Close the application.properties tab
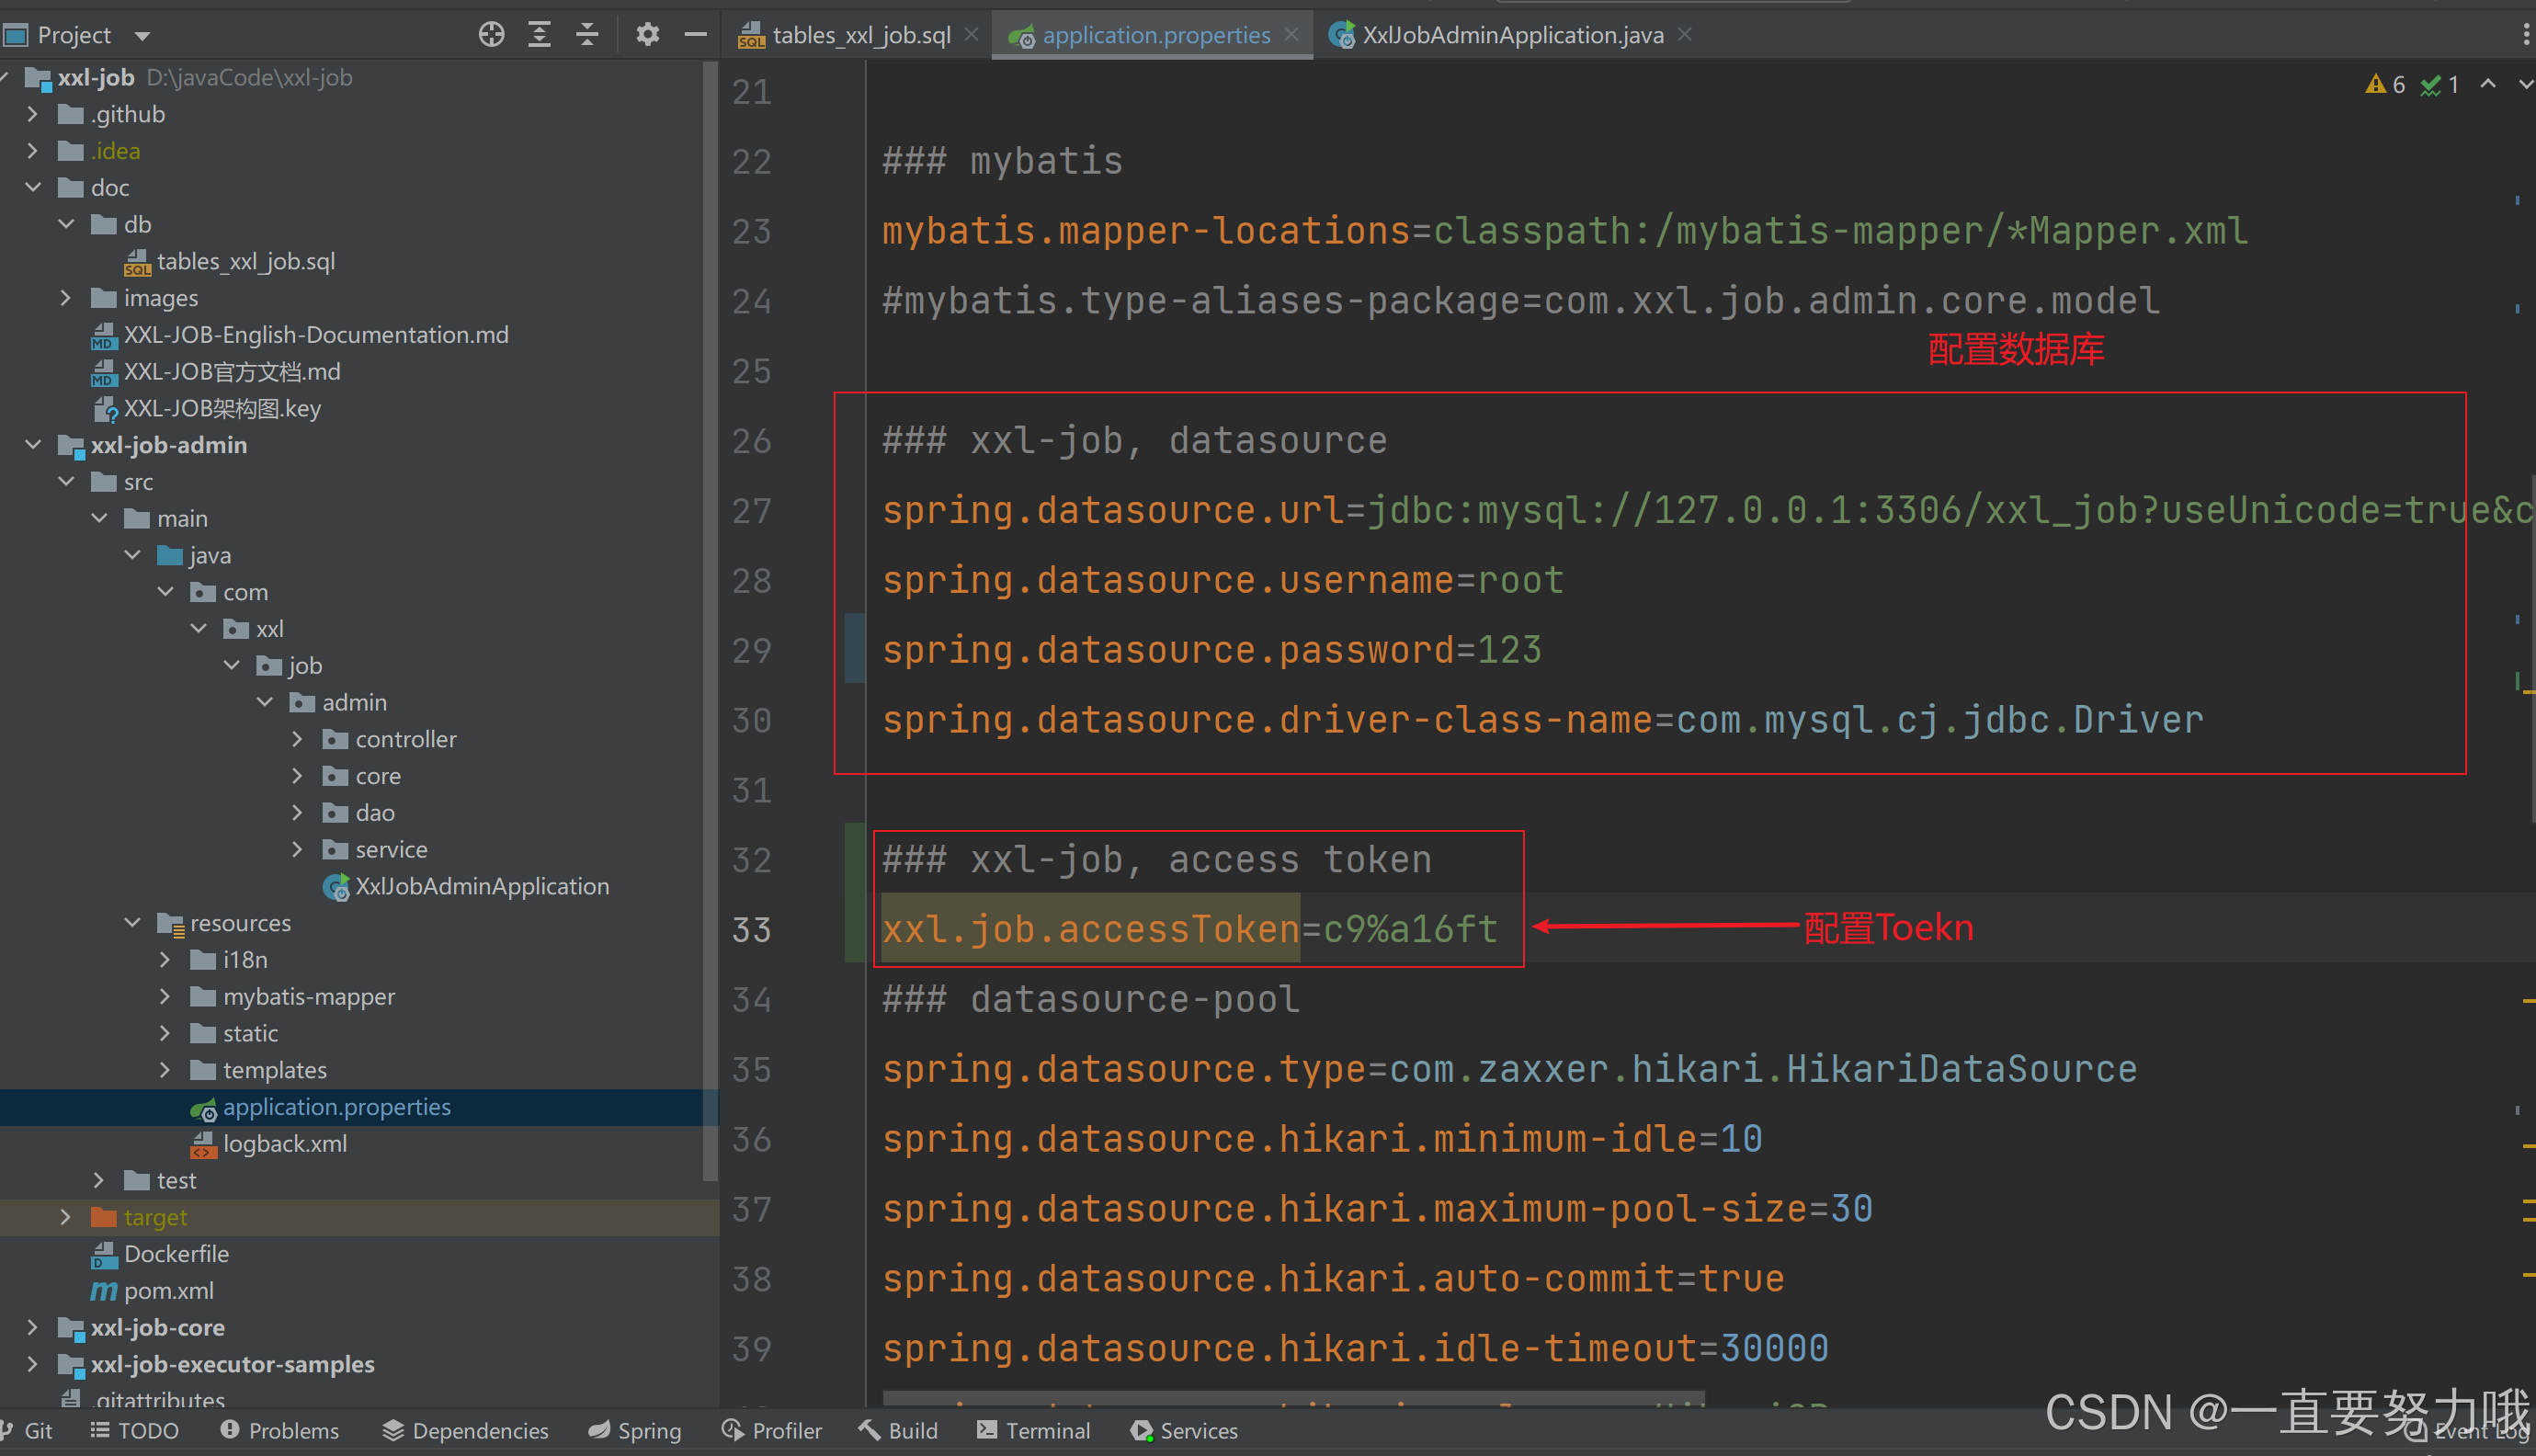Viewport: 2536px width, 1456px height. [x=1292, y=35]
